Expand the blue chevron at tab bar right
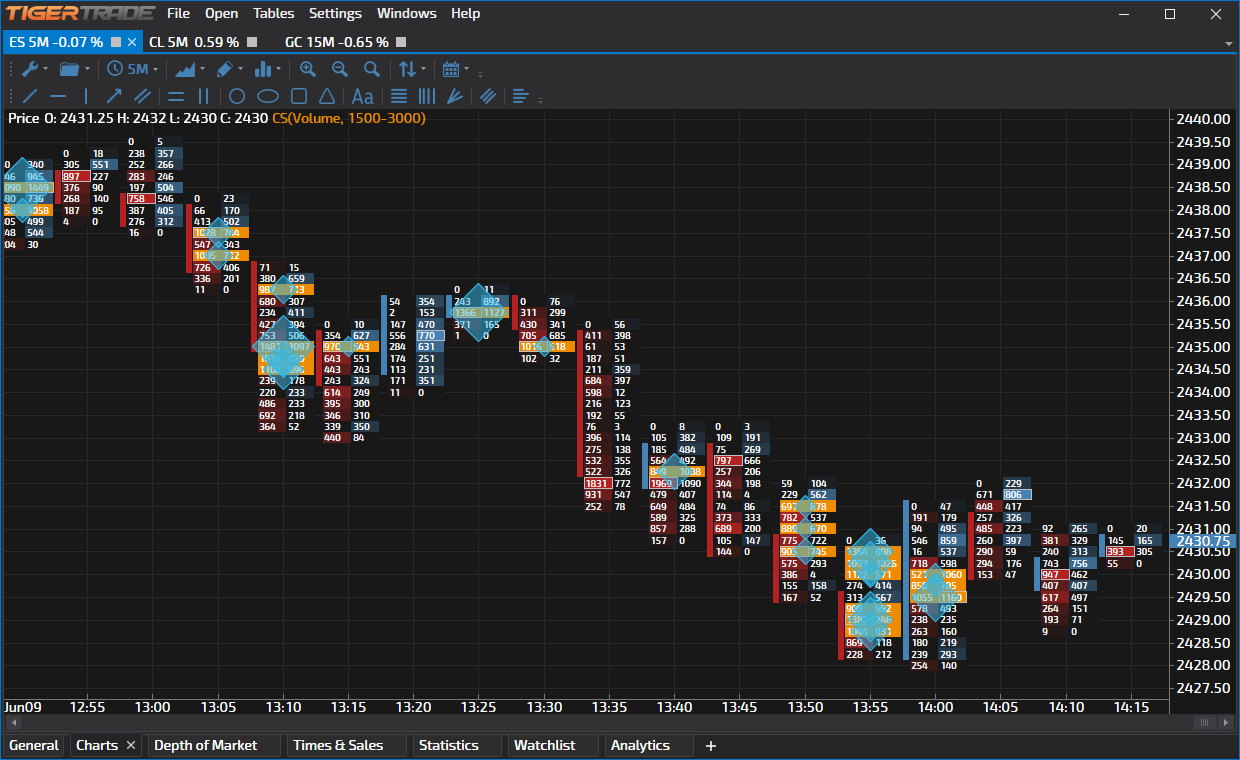The image size is (1240, 760). [x=1230, y=43]
